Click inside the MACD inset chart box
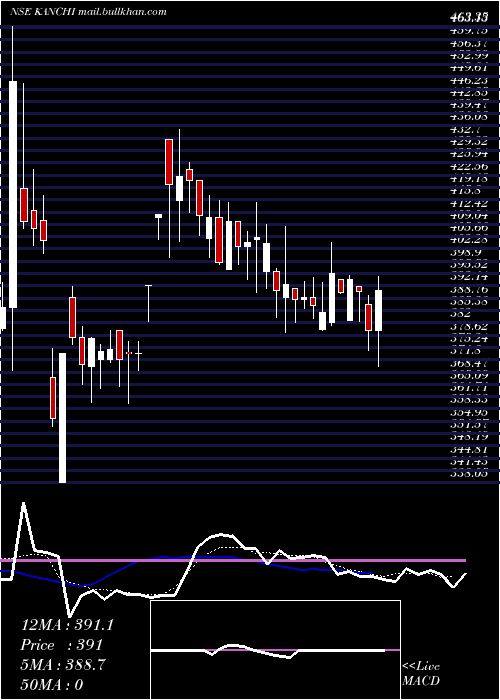The height and width of the screenshot is (700, 500). 275,650
